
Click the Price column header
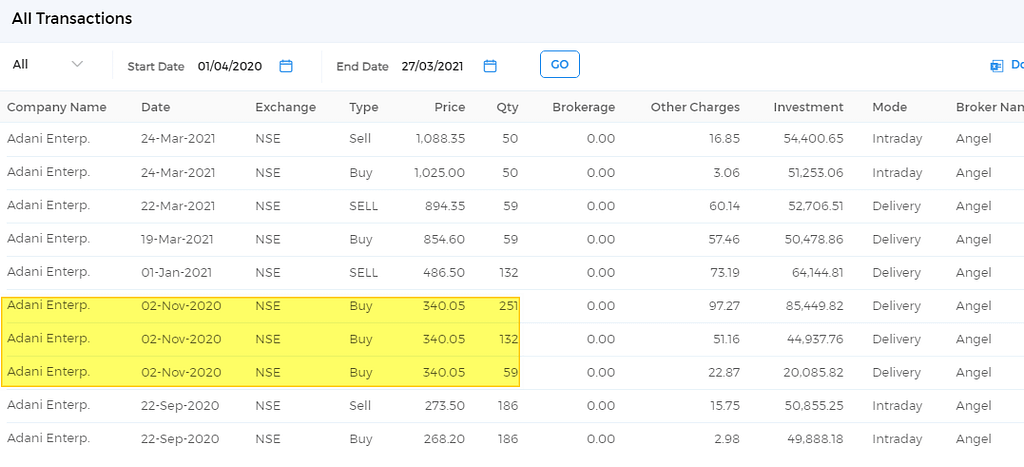(x=450, y=107)
